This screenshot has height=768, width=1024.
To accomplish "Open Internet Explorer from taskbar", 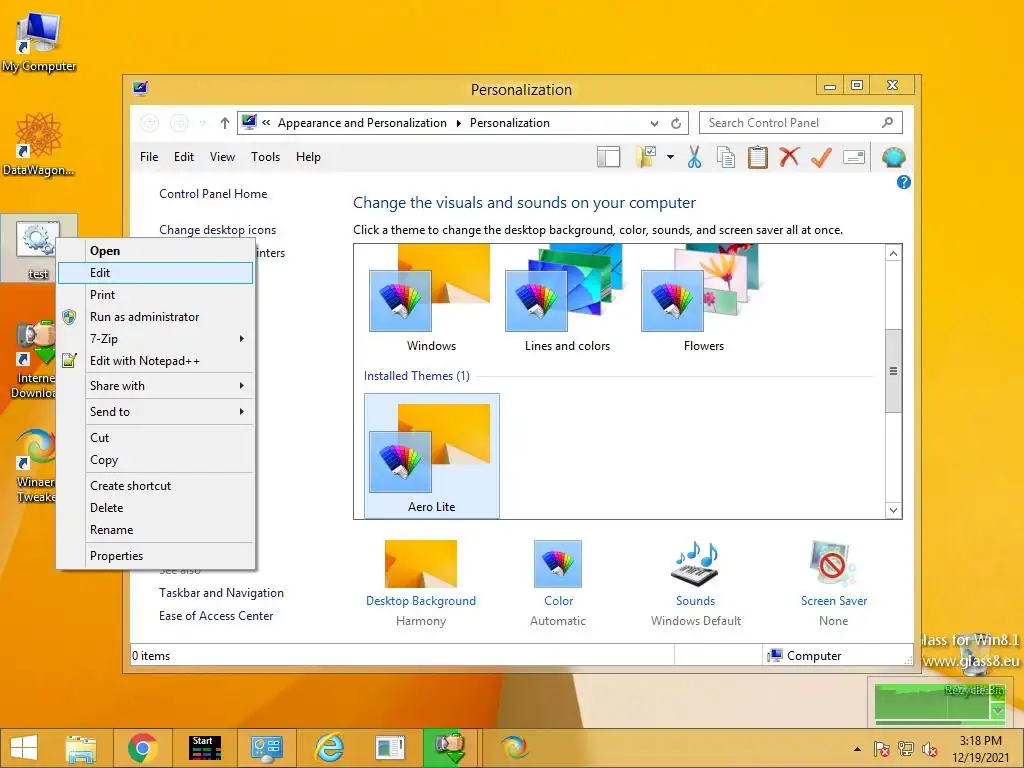I will 329,748.
